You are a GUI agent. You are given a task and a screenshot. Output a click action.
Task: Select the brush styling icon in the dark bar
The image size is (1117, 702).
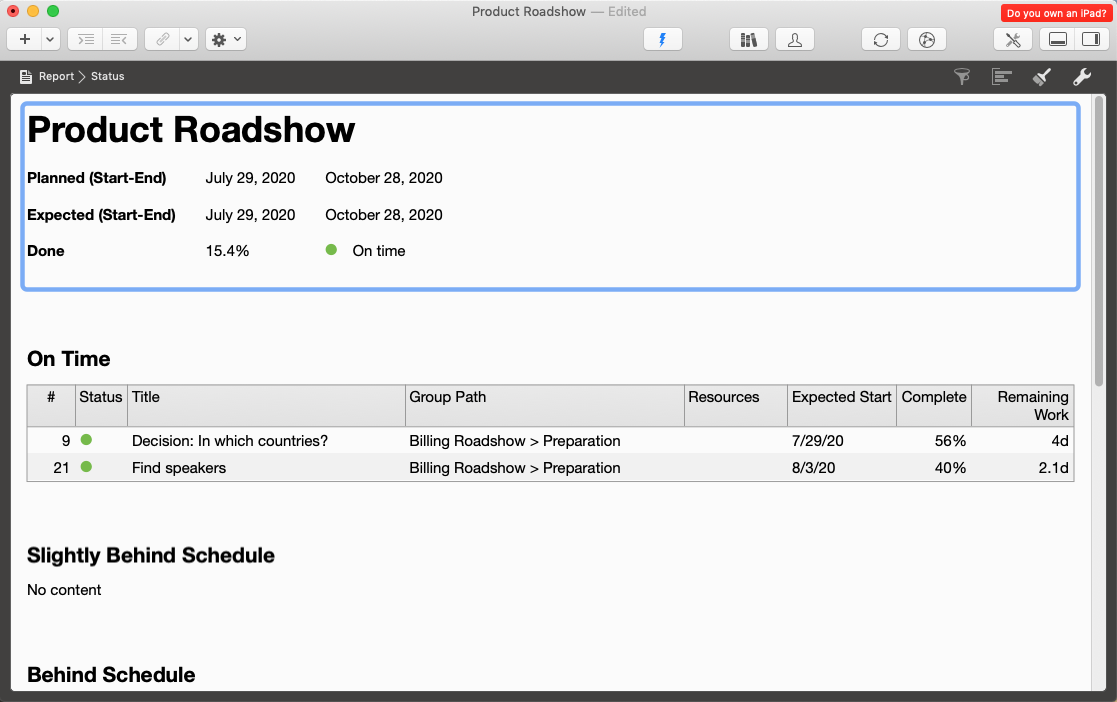[x=1041, y=76]
